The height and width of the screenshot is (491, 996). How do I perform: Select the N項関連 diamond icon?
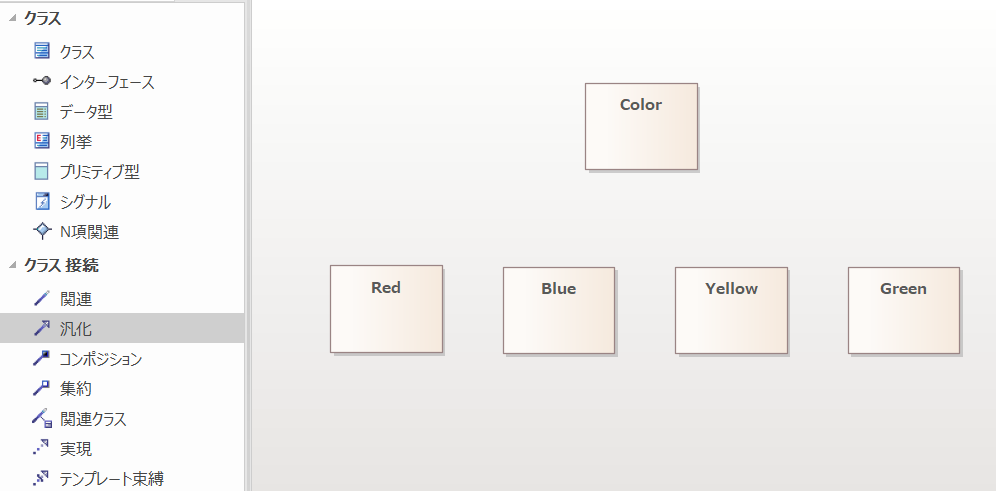click(41, 231)
